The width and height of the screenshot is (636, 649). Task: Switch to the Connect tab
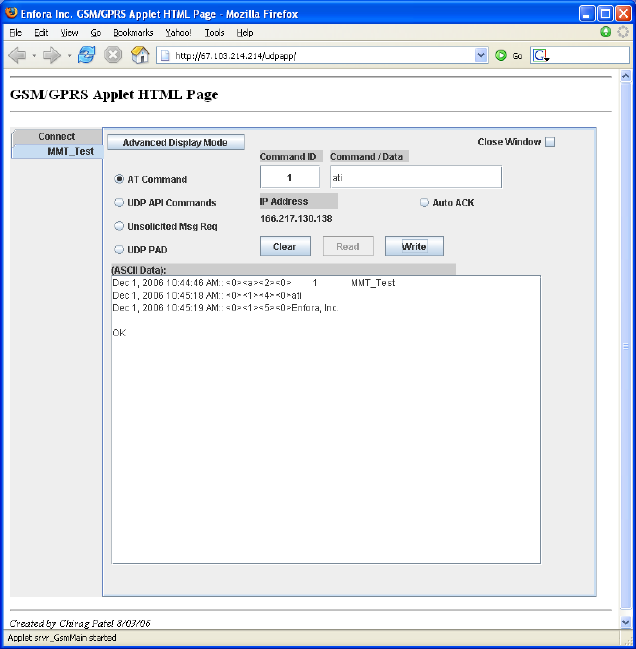[57, 136]
